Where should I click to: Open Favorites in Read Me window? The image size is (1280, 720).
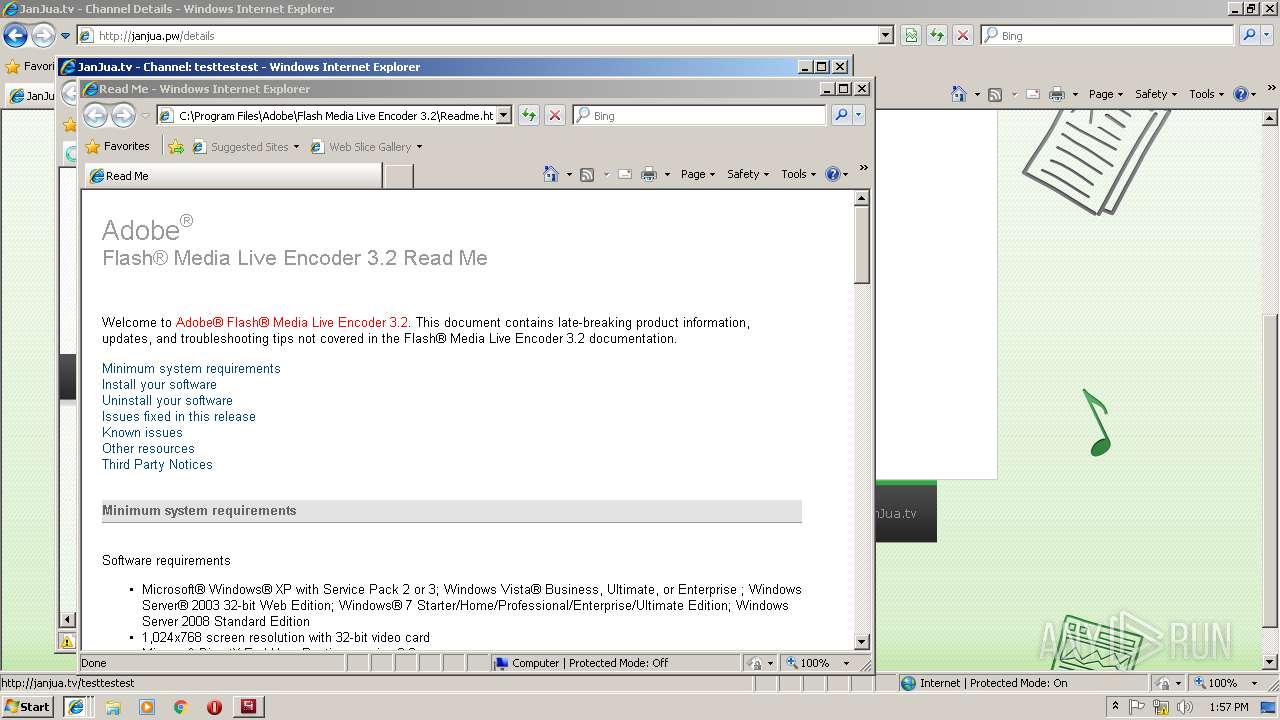coord(118,146)
